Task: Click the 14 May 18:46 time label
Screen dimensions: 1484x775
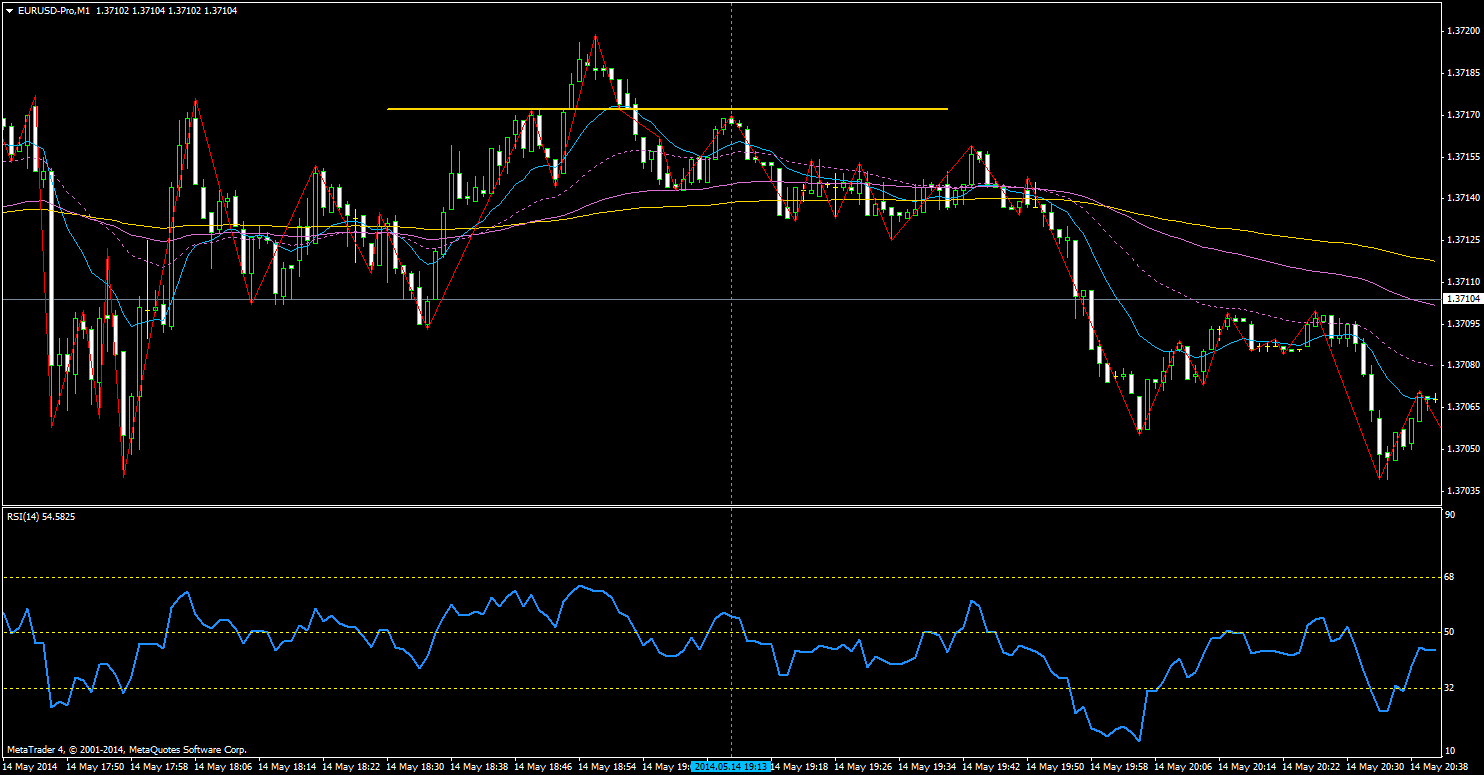Action: [x=543, y=767]
